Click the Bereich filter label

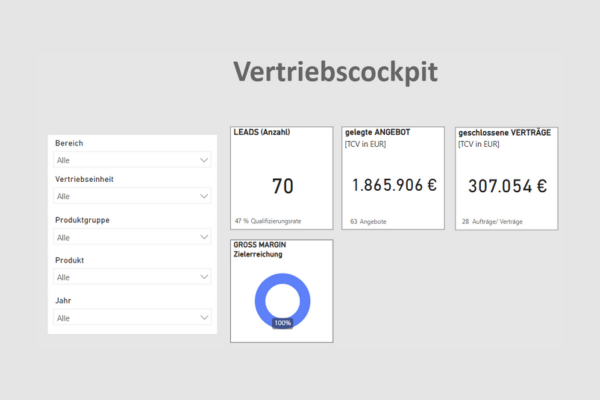69,143
